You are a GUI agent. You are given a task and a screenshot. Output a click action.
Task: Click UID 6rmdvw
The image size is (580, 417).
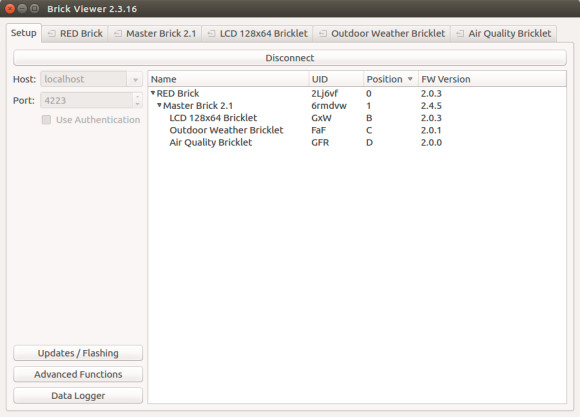329,105
